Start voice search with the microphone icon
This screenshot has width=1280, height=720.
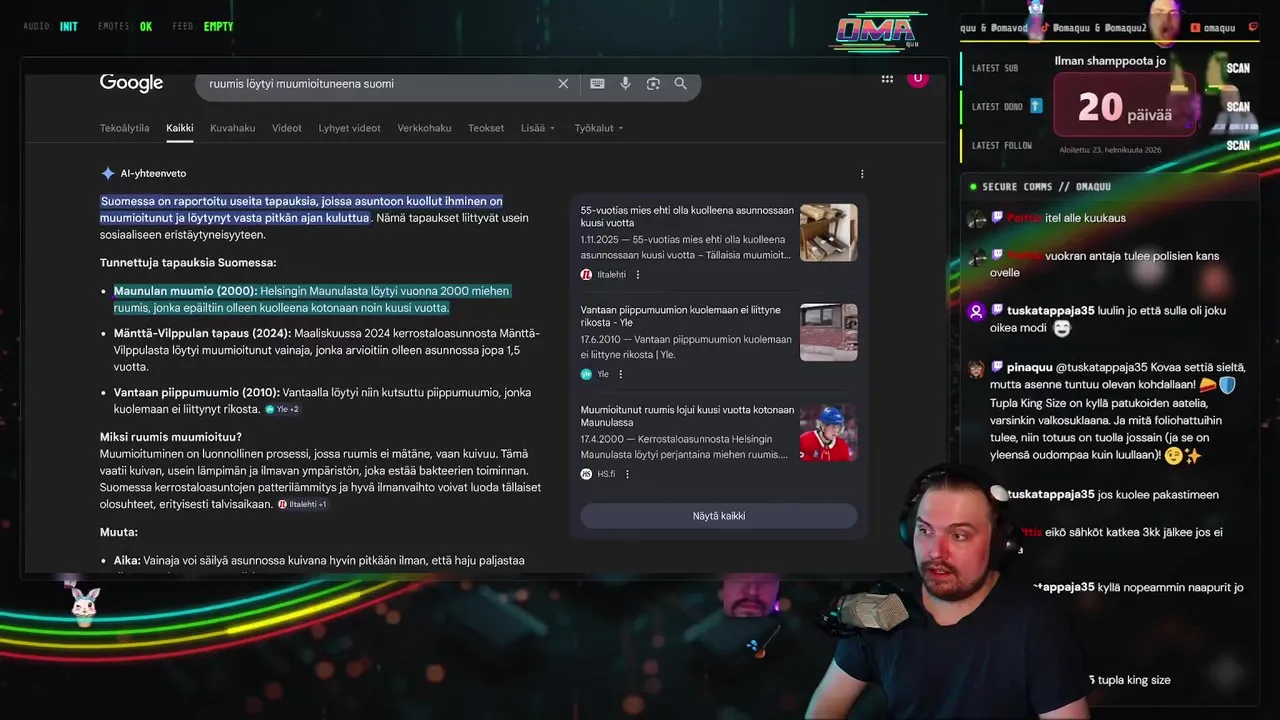coord(625,84)
